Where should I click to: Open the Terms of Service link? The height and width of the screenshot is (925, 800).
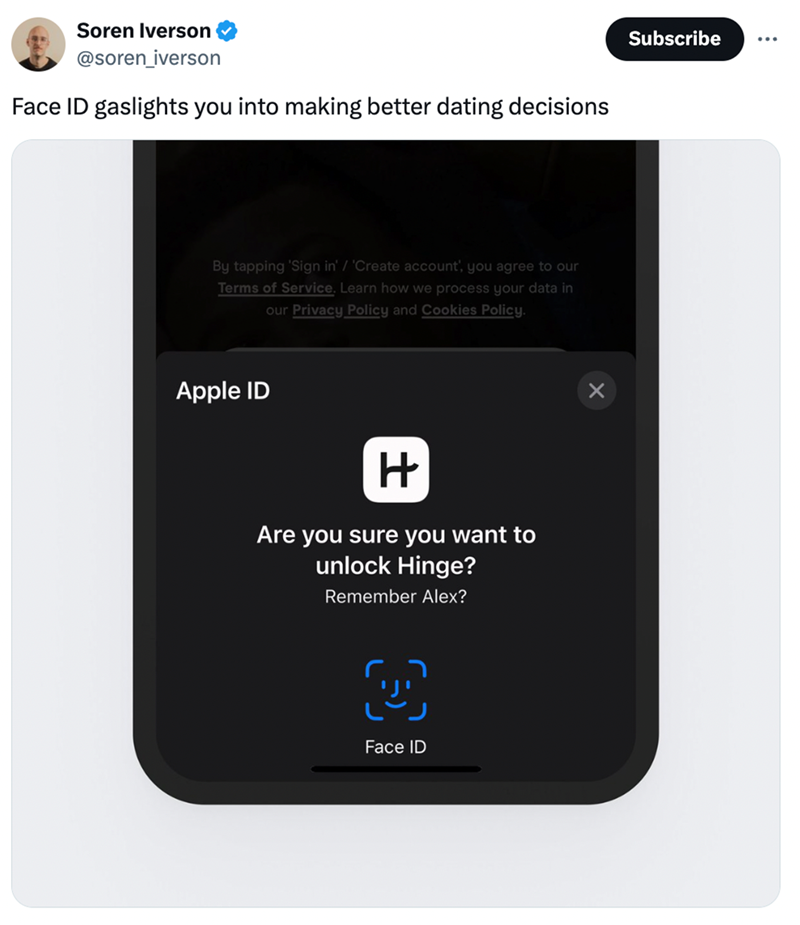276,288
